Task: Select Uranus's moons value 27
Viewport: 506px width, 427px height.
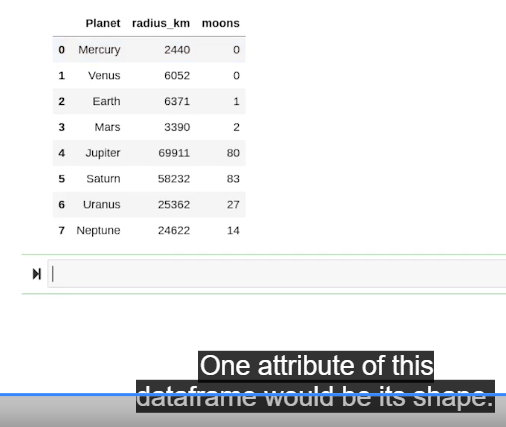Action: point(233,205)
